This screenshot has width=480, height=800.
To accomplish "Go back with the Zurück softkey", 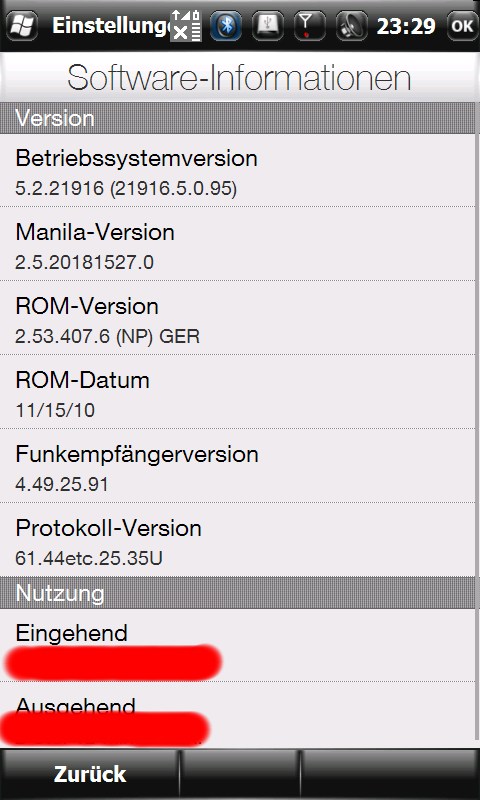I will 90,774.
